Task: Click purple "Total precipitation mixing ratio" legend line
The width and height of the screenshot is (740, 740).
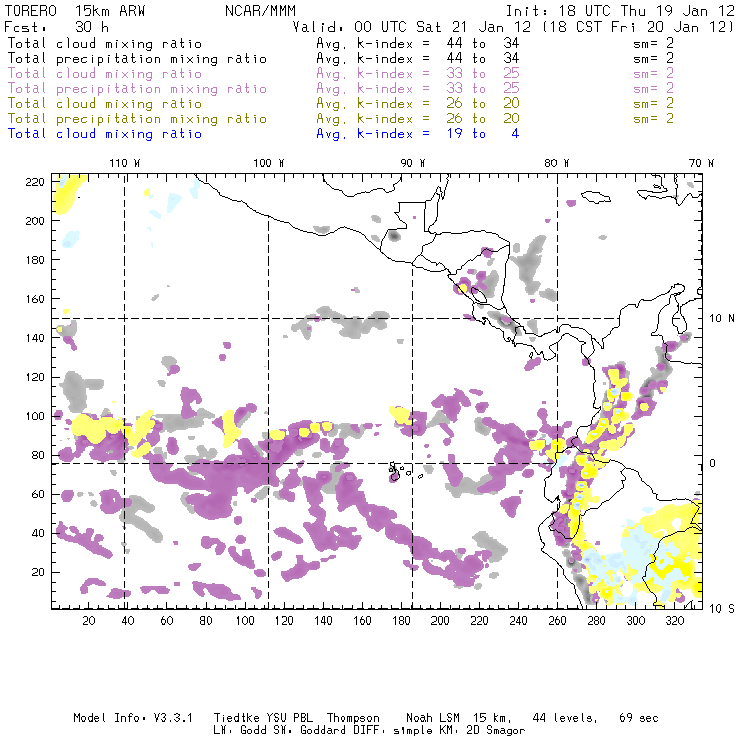Action: point(137,89)
